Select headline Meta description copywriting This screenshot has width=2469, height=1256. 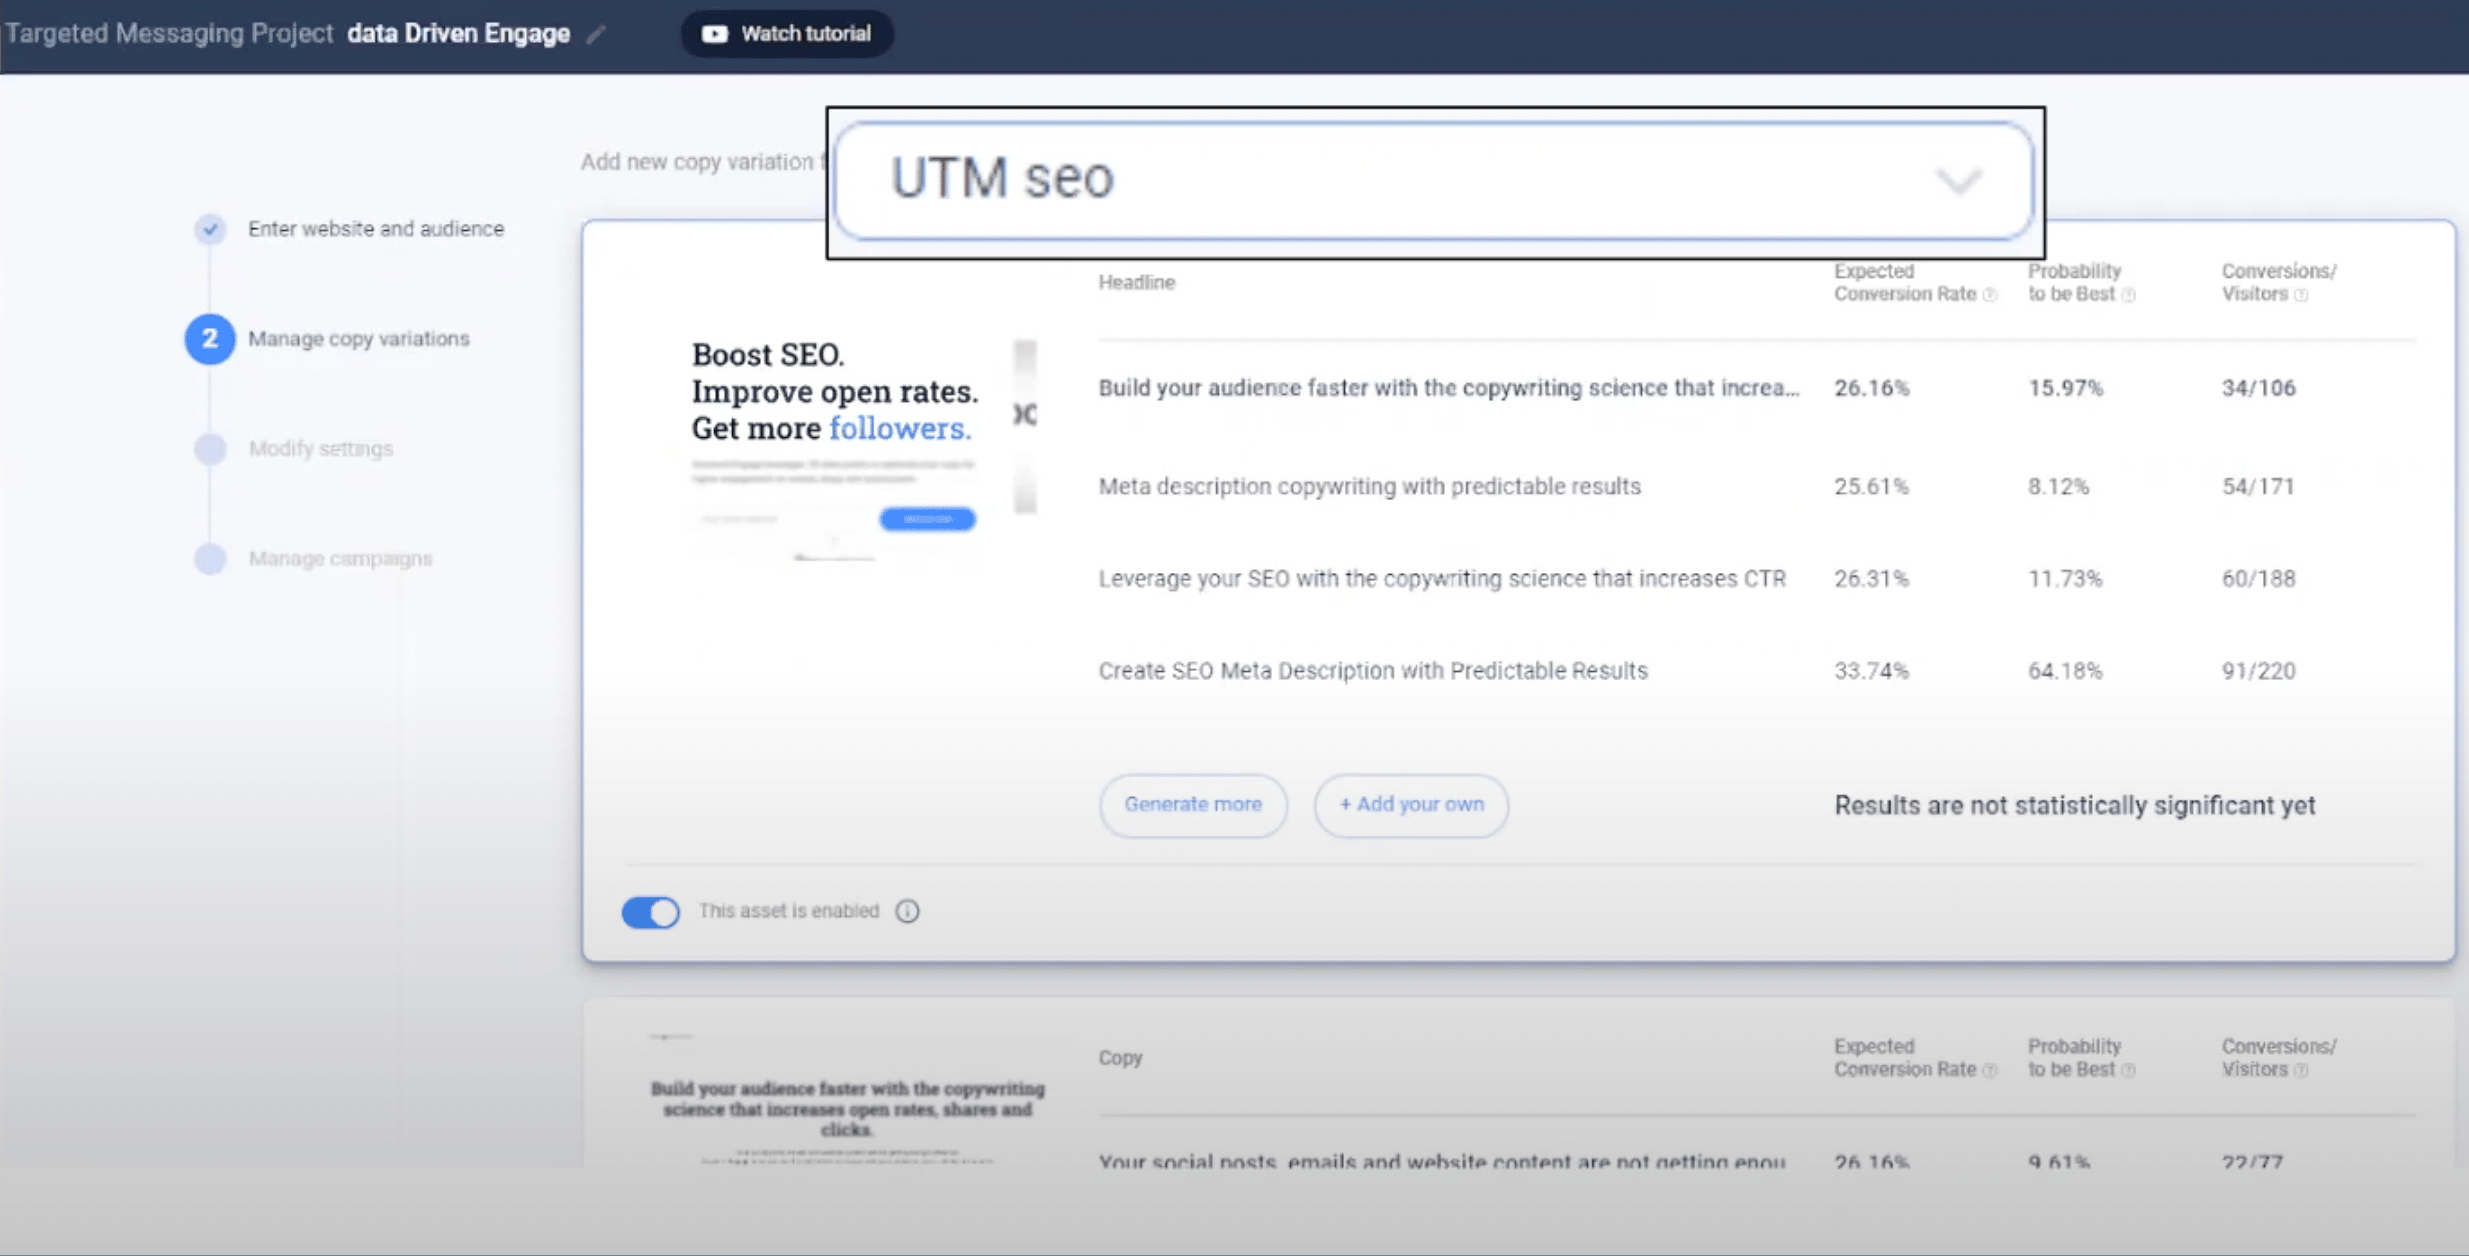coord(1369,486)
